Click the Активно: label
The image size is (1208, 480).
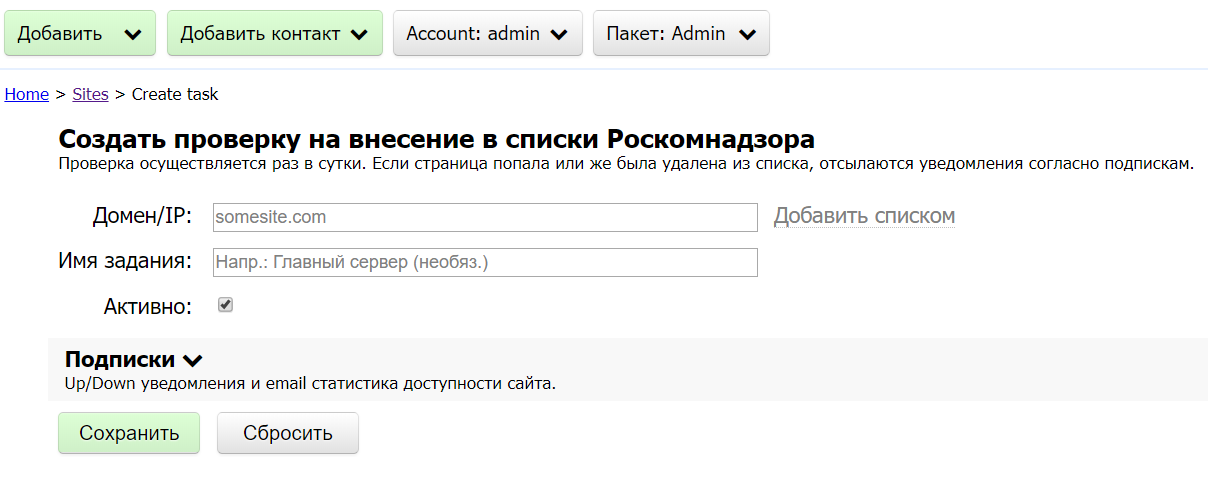(x=148, y=307)
